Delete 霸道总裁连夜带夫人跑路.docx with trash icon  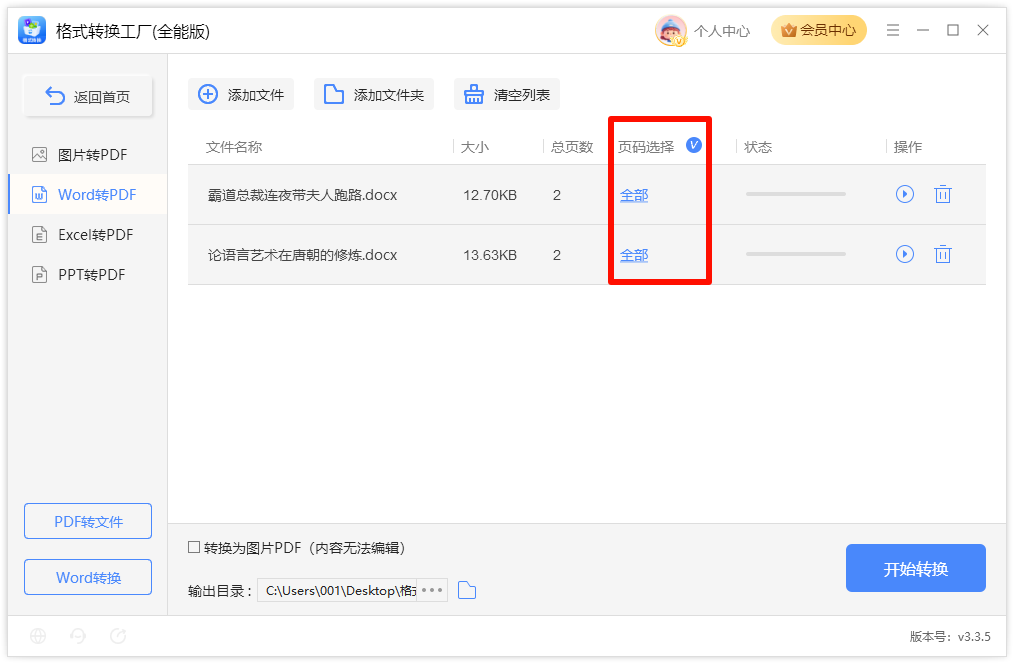click(x=942, y=194)
